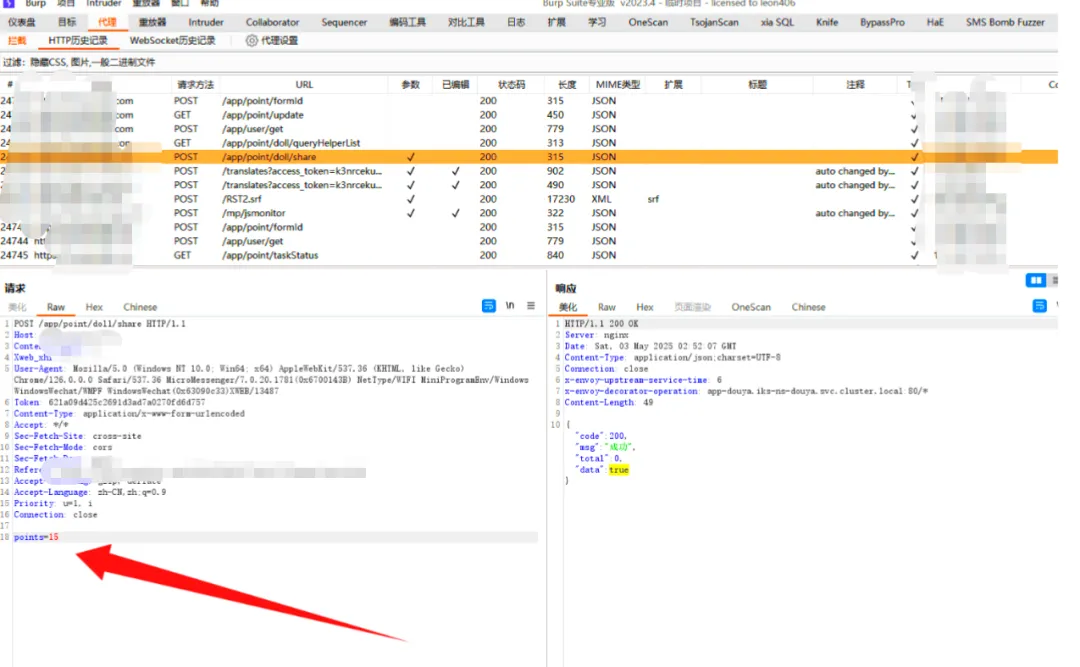
Task: Click the 过滤 filter settings bar
Action: click(529, 62)
